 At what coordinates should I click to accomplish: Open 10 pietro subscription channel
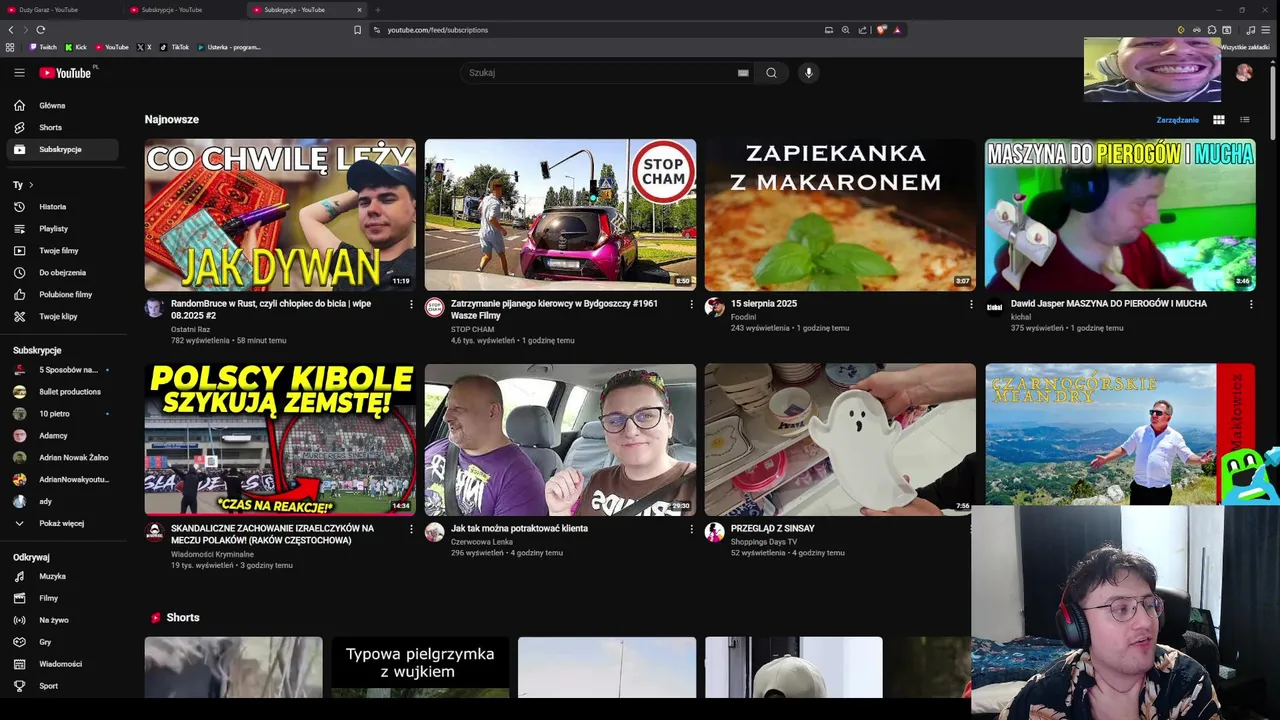click(x=64, y=414)
